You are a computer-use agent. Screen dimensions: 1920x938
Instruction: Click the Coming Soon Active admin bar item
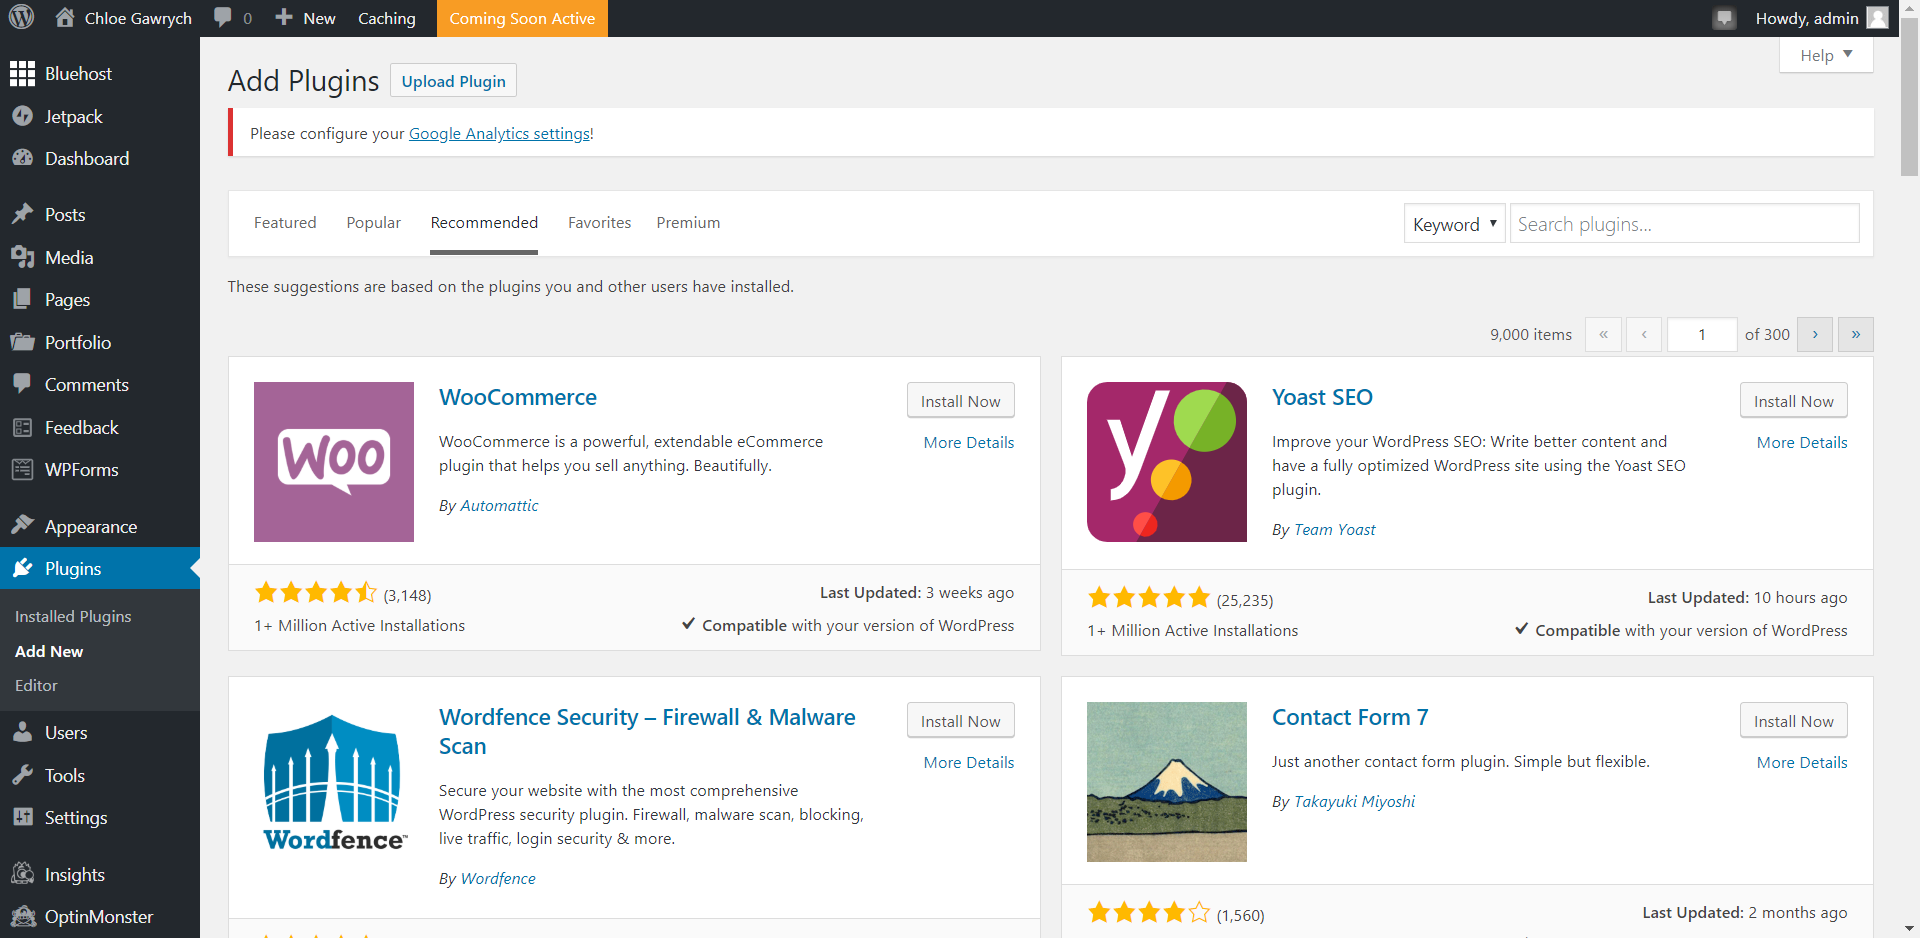[x=522, y=18]
